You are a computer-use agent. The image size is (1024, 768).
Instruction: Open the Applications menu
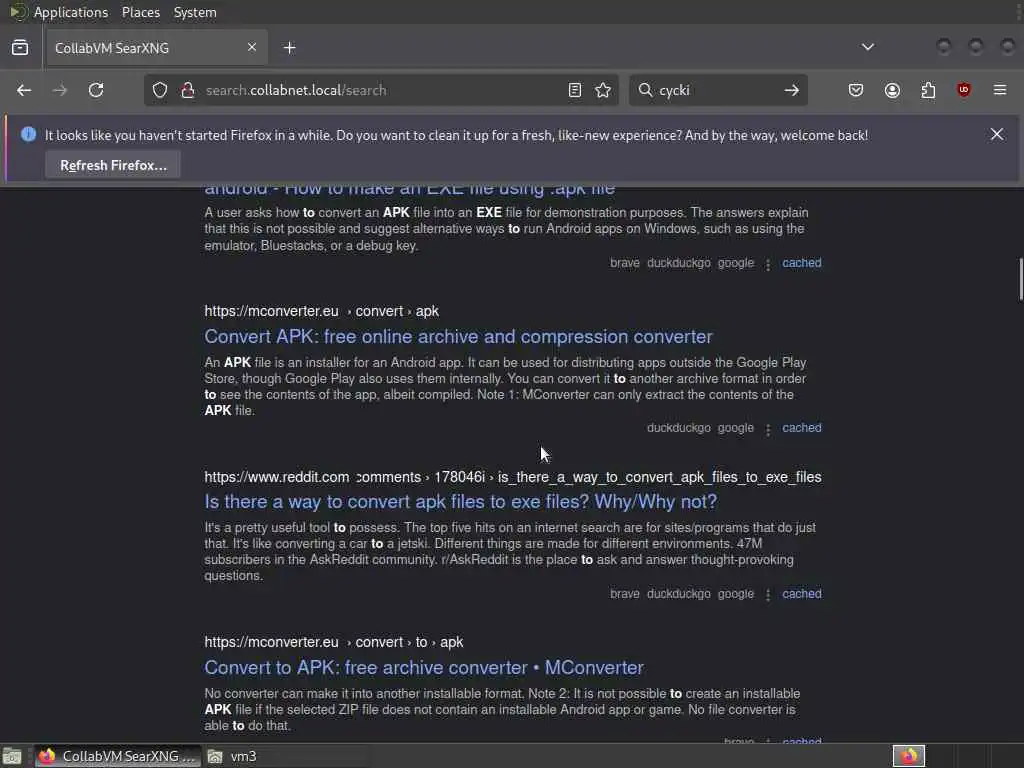click(71, 12)
